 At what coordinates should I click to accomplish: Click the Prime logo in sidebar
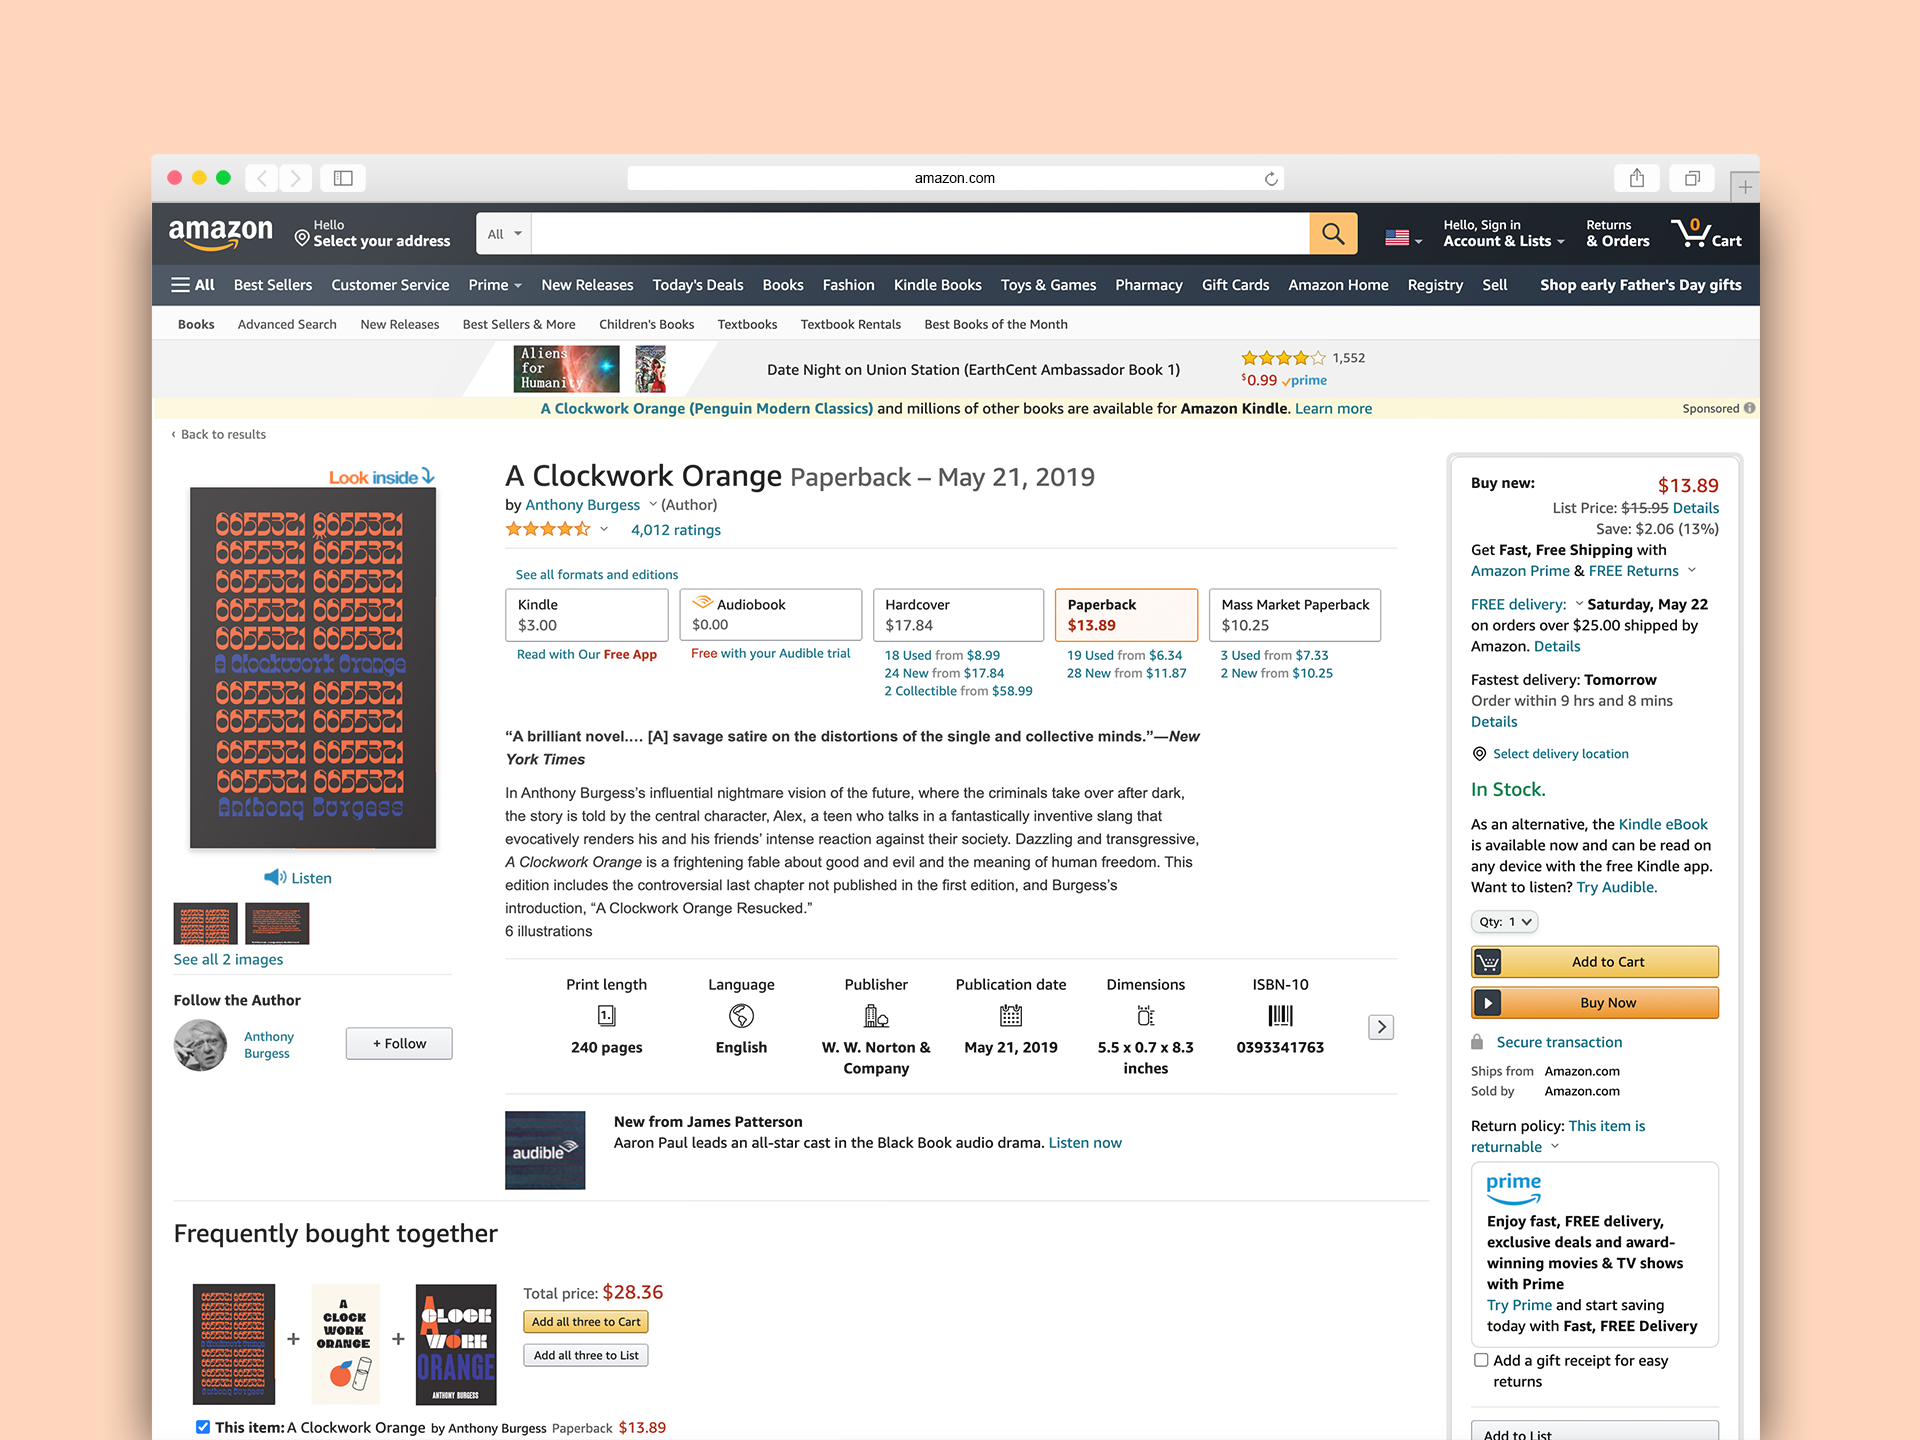1513,1188
